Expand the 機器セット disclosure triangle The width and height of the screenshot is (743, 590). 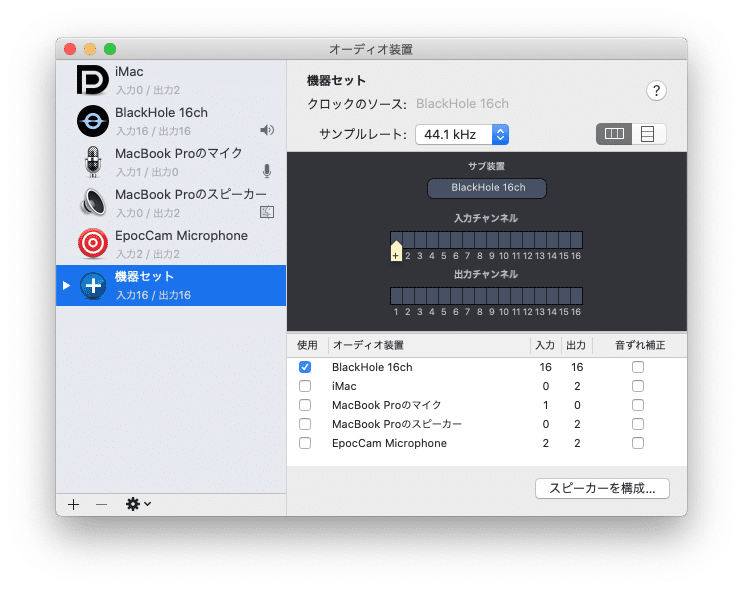66,285
